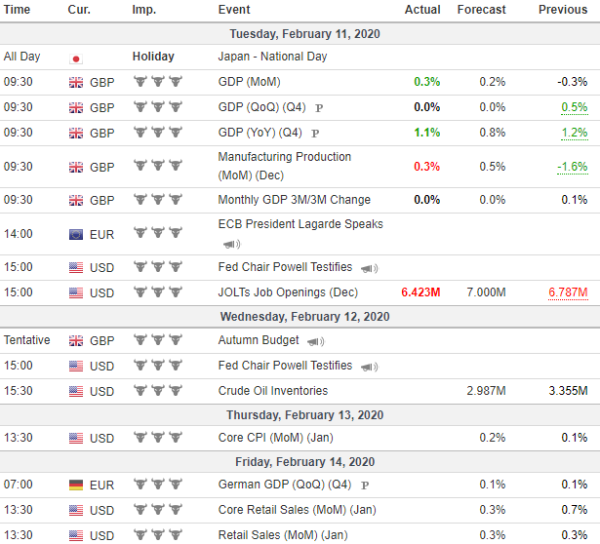Click the US flag on Core CPI (MoM) row
This screenshot has height=544, width=600.
coord(76,438)
